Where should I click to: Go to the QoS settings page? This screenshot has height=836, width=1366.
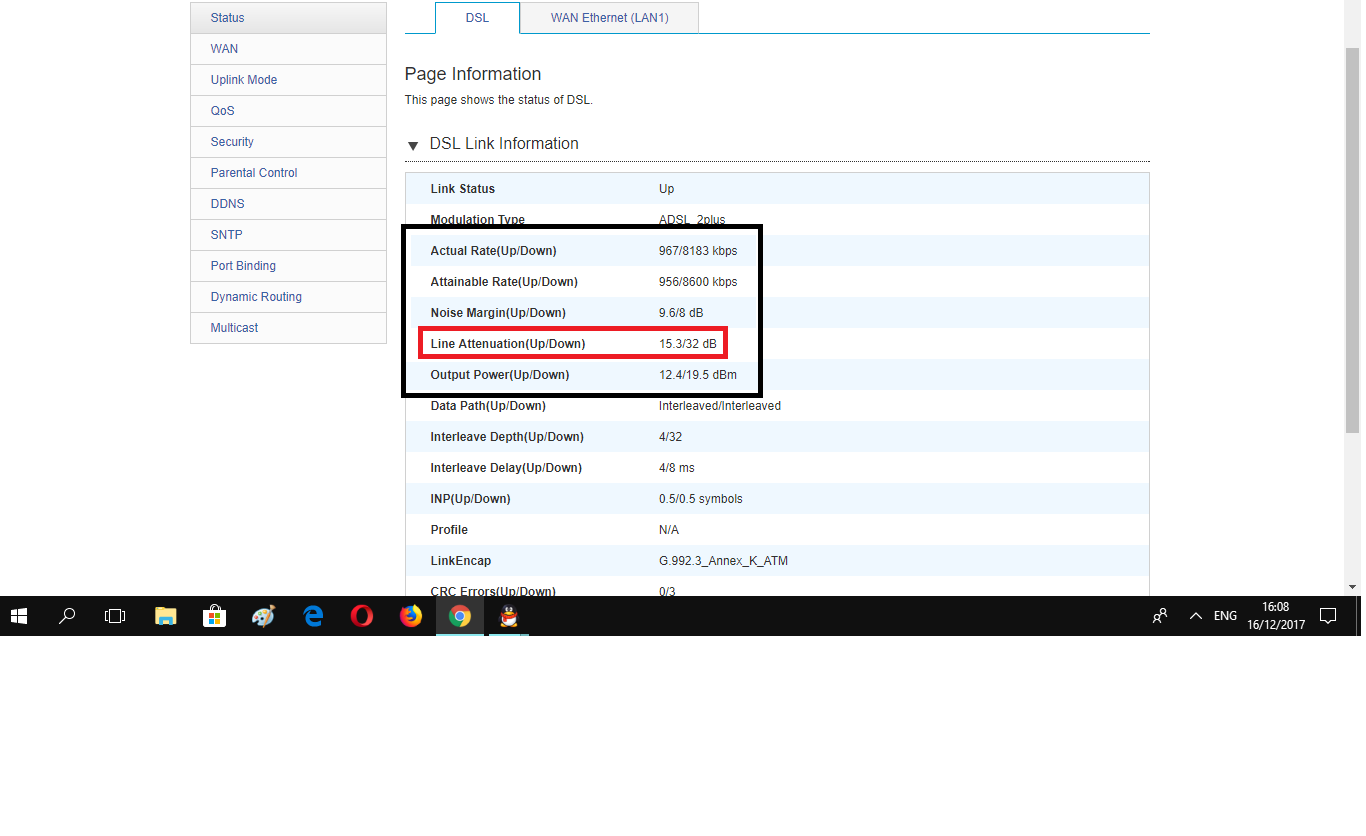pos(222,111)
